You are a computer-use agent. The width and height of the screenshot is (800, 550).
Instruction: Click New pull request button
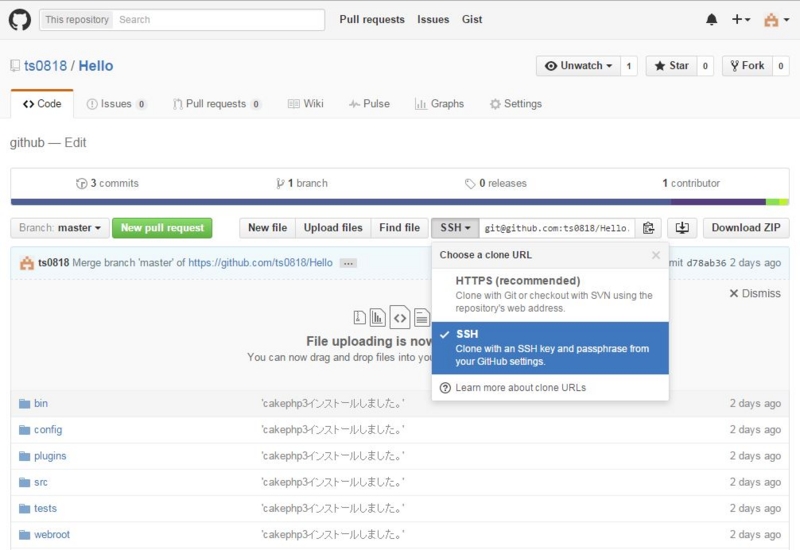(x=162, y=228)
